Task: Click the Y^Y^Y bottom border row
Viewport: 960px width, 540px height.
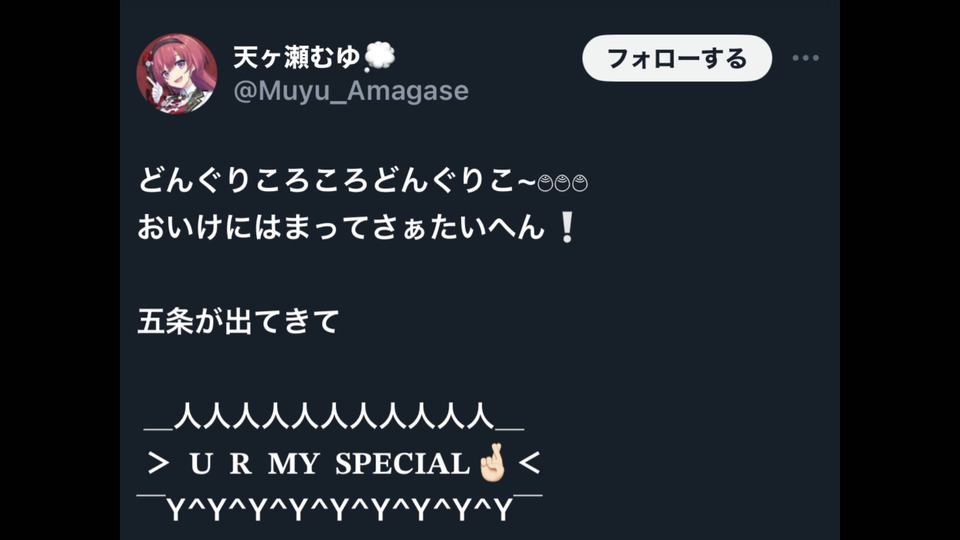Action: (x=339, y=509)
